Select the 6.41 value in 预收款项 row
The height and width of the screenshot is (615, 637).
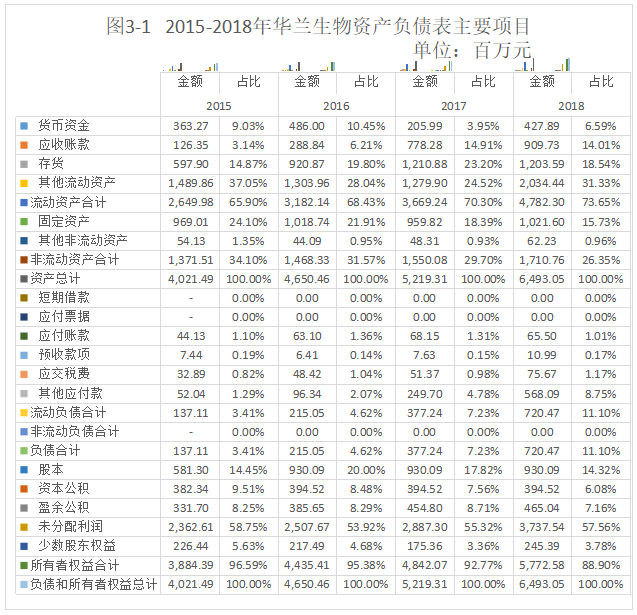point(307,355)
